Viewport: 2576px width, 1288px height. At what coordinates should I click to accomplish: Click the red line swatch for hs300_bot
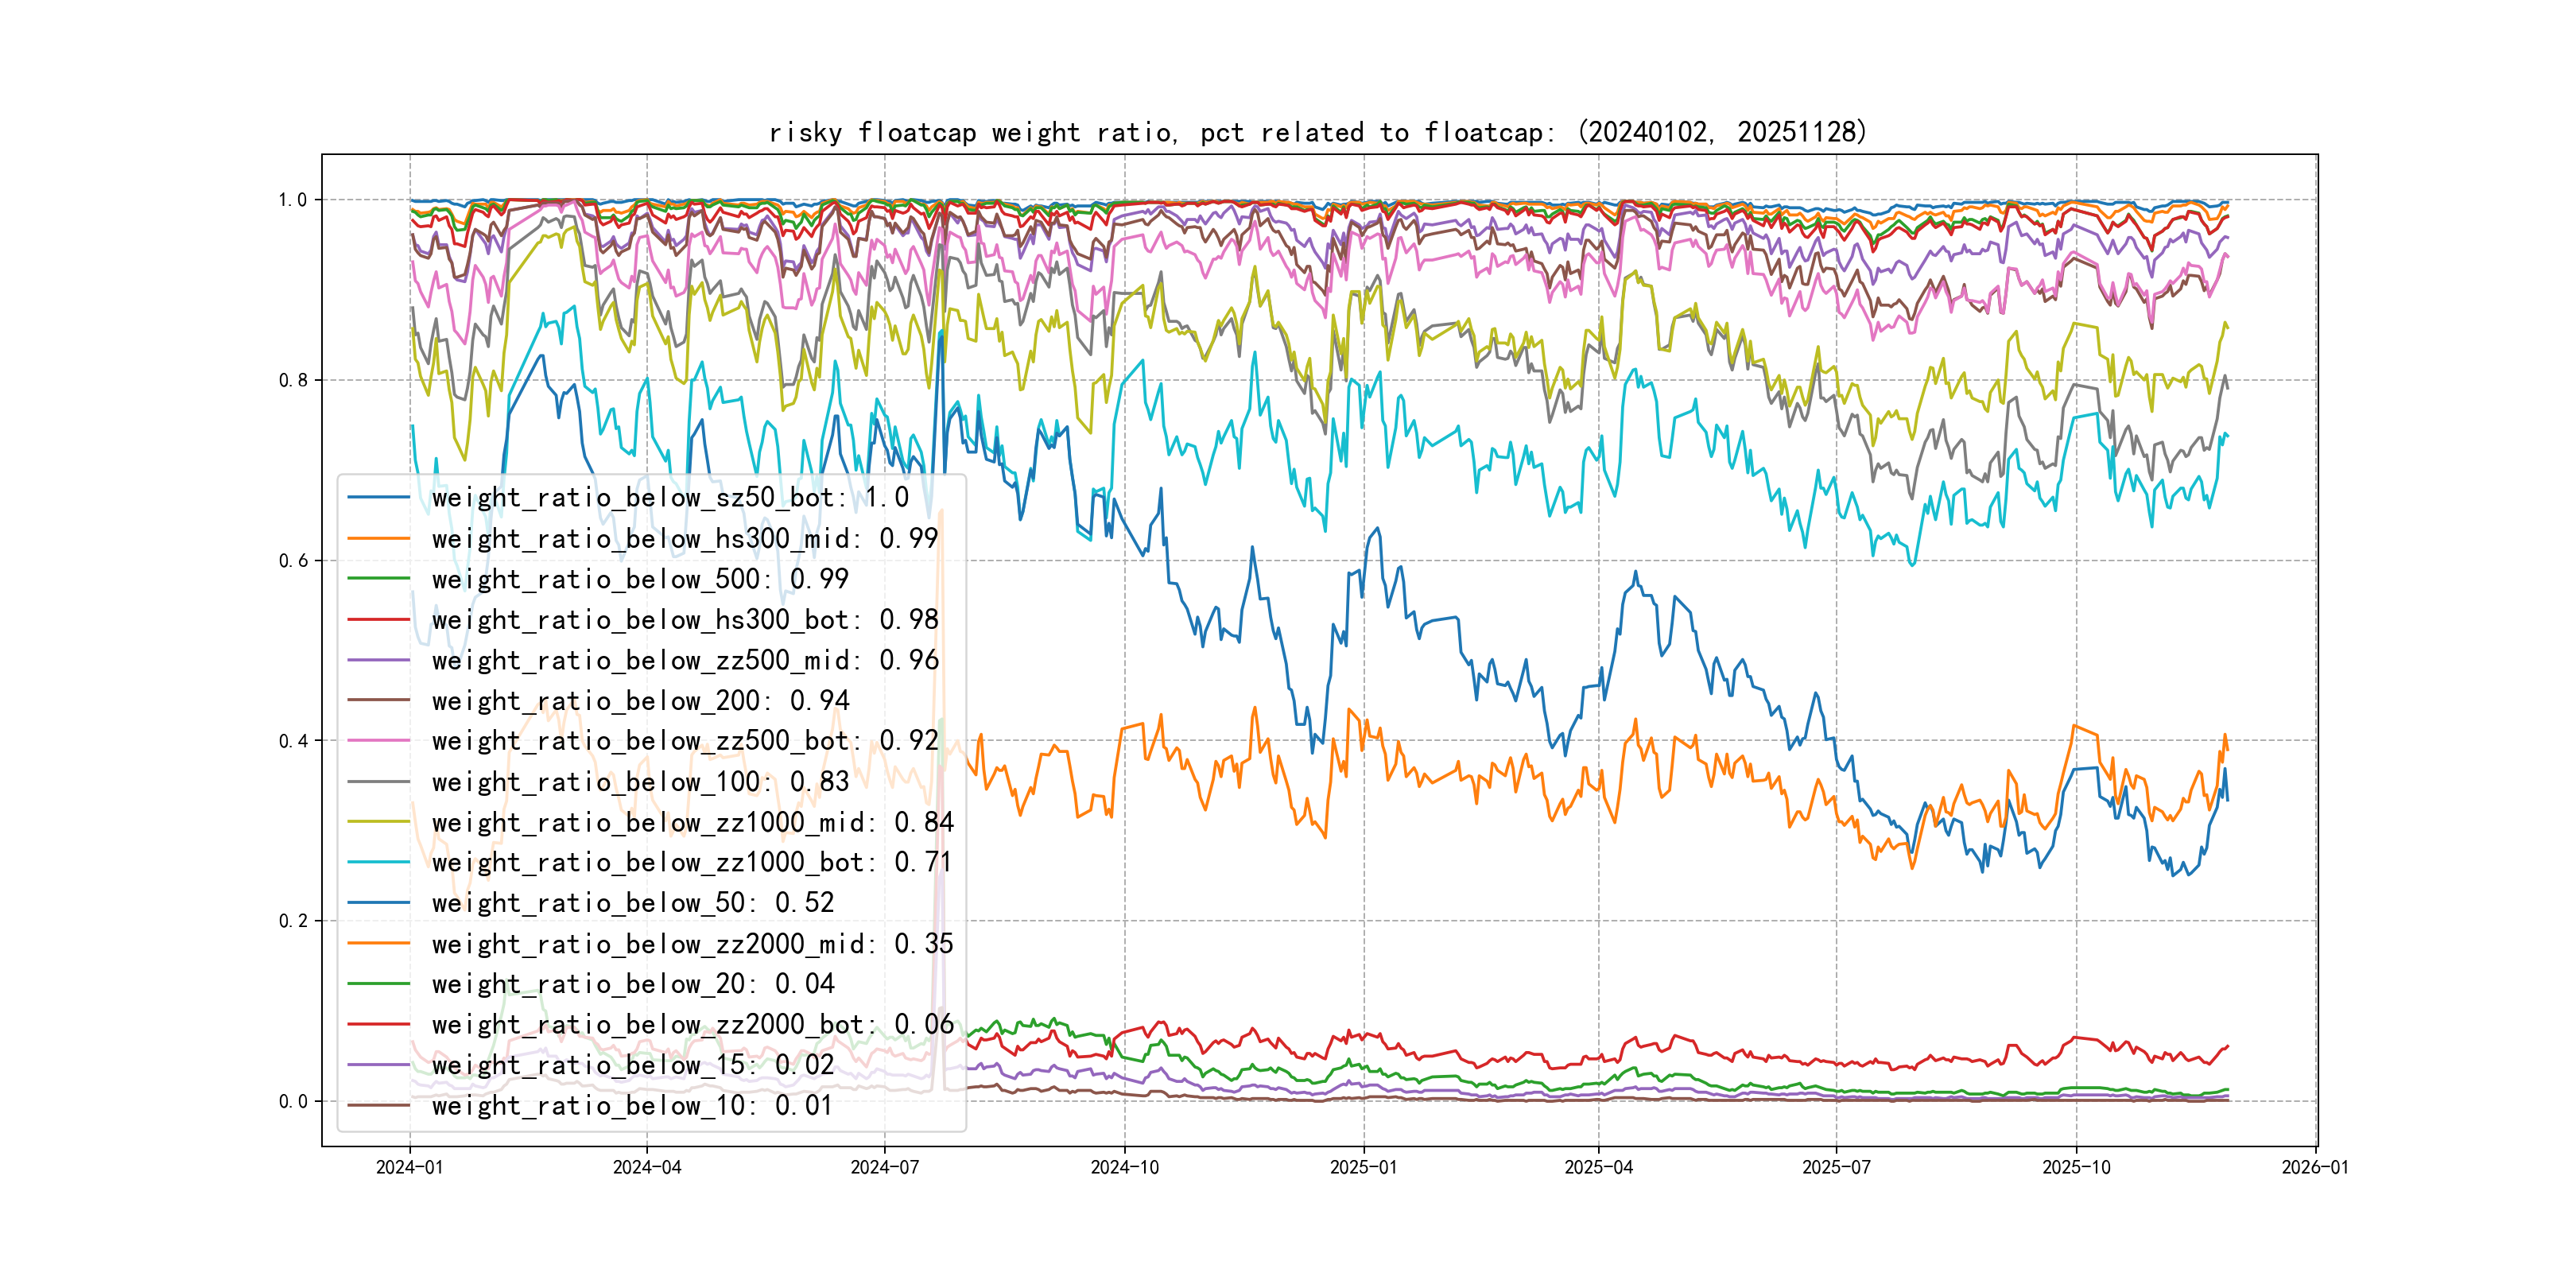[x=378, y=620]
